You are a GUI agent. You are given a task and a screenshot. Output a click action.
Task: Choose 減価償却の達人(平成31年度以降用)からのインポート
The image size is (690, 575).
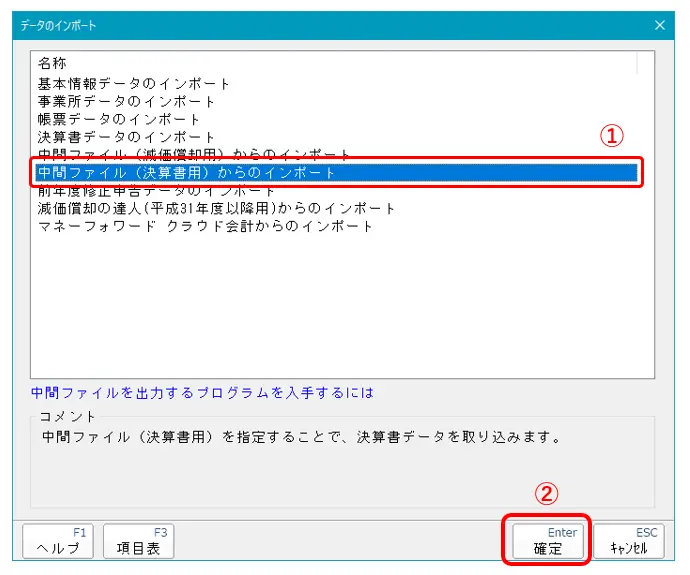coord(217,208)
